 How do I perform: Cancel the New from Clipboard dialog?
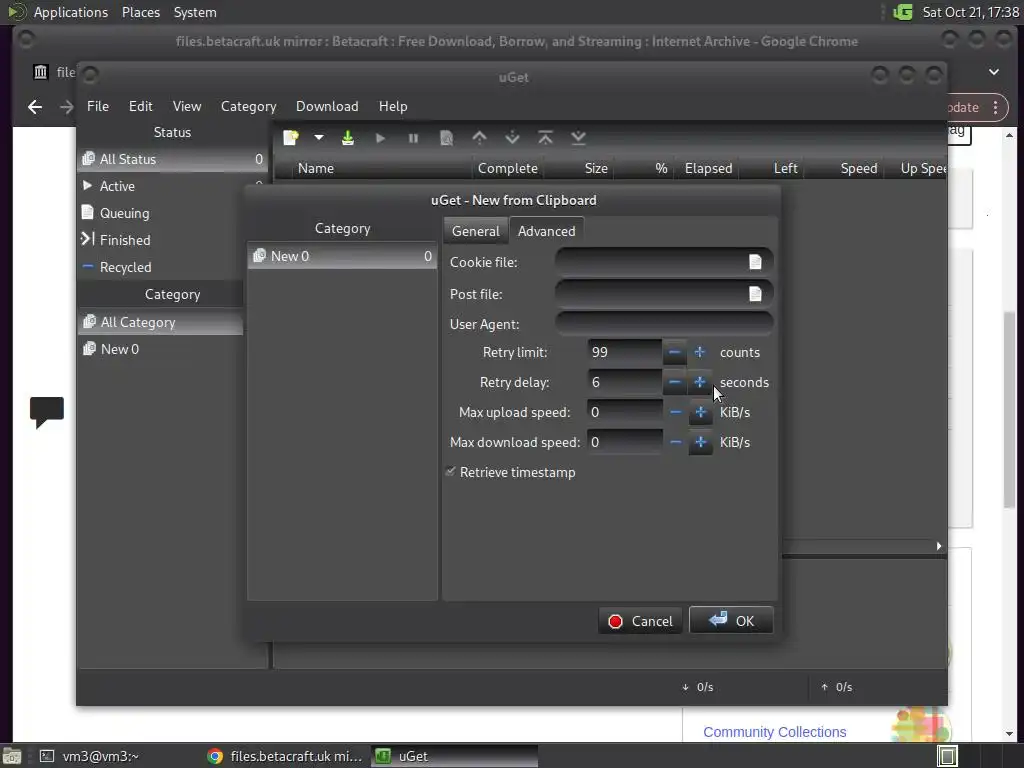coord(640,621)
